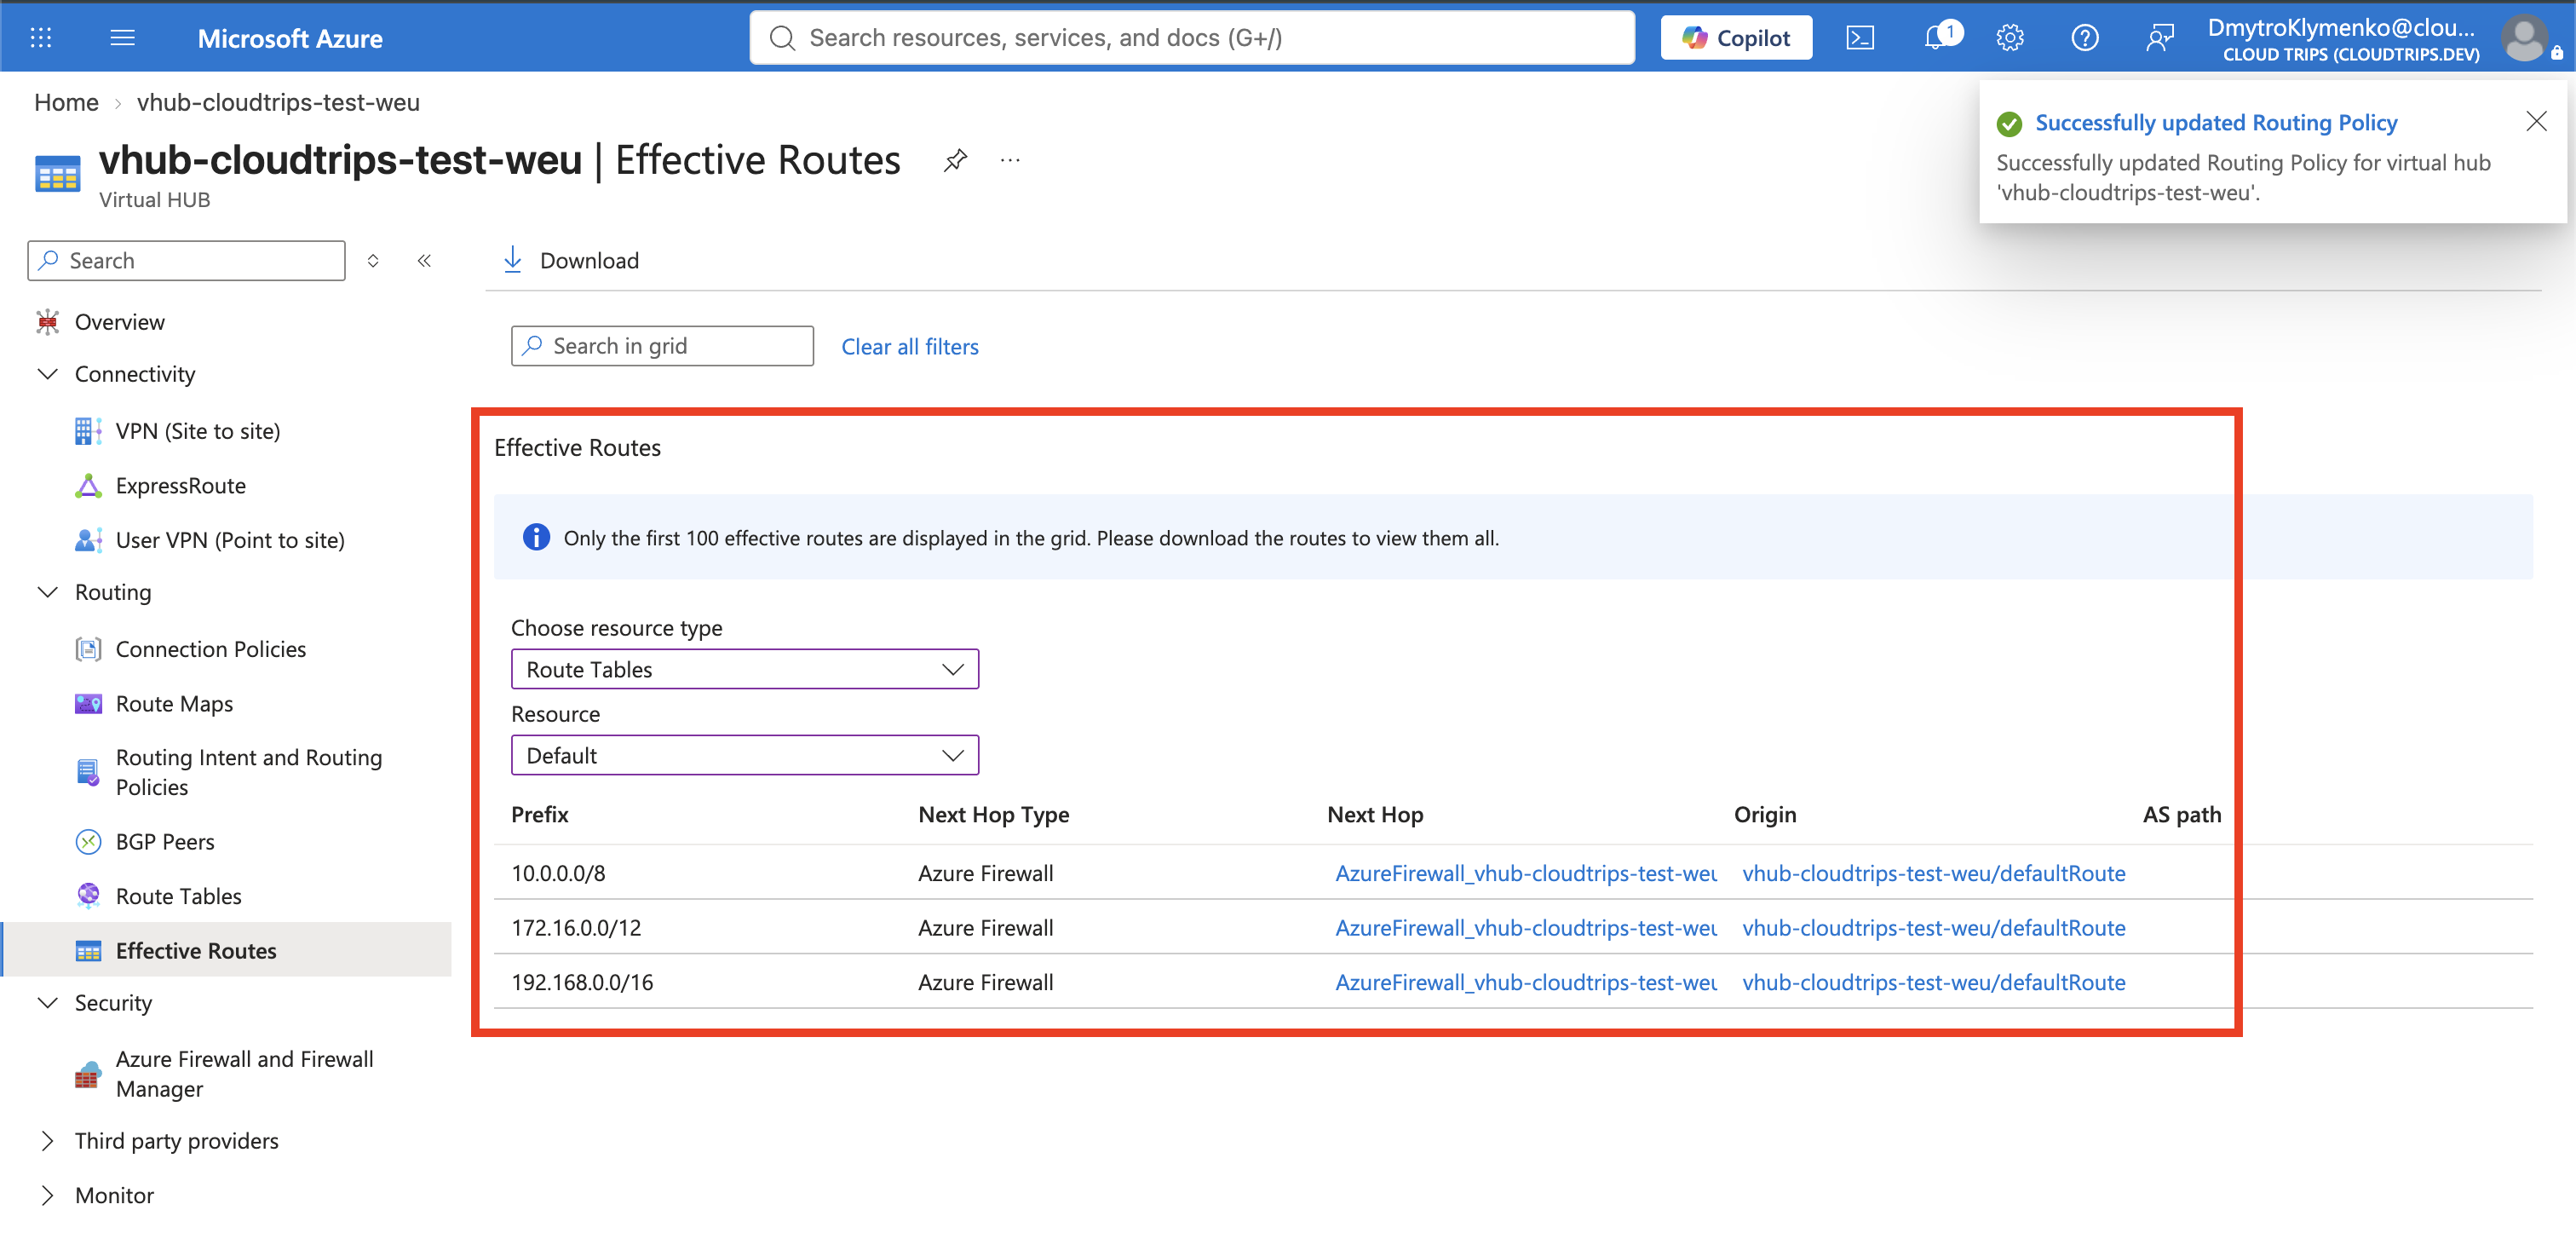
Task: Focus the Search in grid field
Action: tap(662, 346)
